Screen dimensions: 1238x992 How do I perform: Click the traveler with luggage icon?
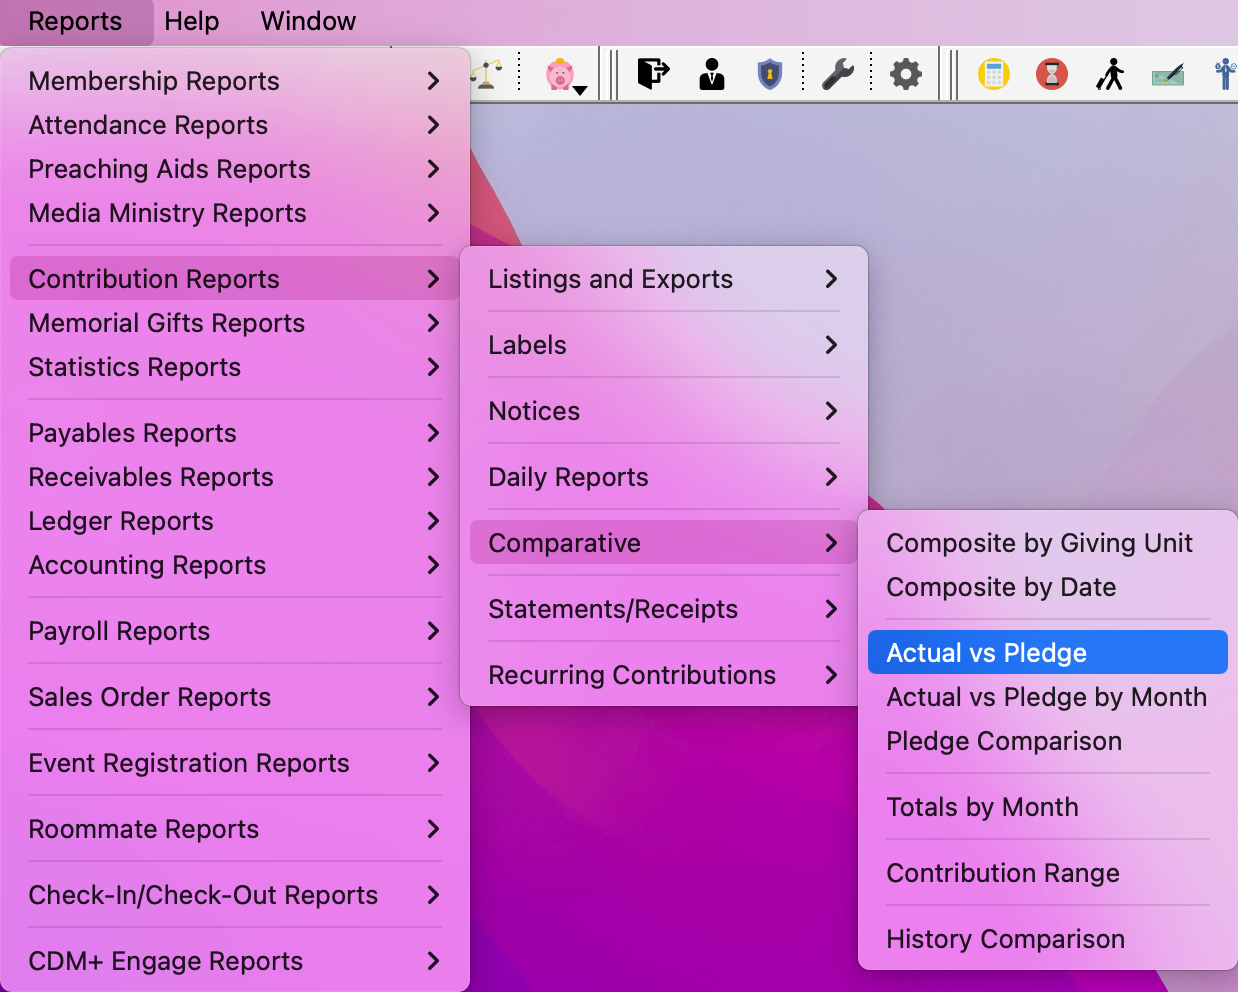coord(1110,74)
